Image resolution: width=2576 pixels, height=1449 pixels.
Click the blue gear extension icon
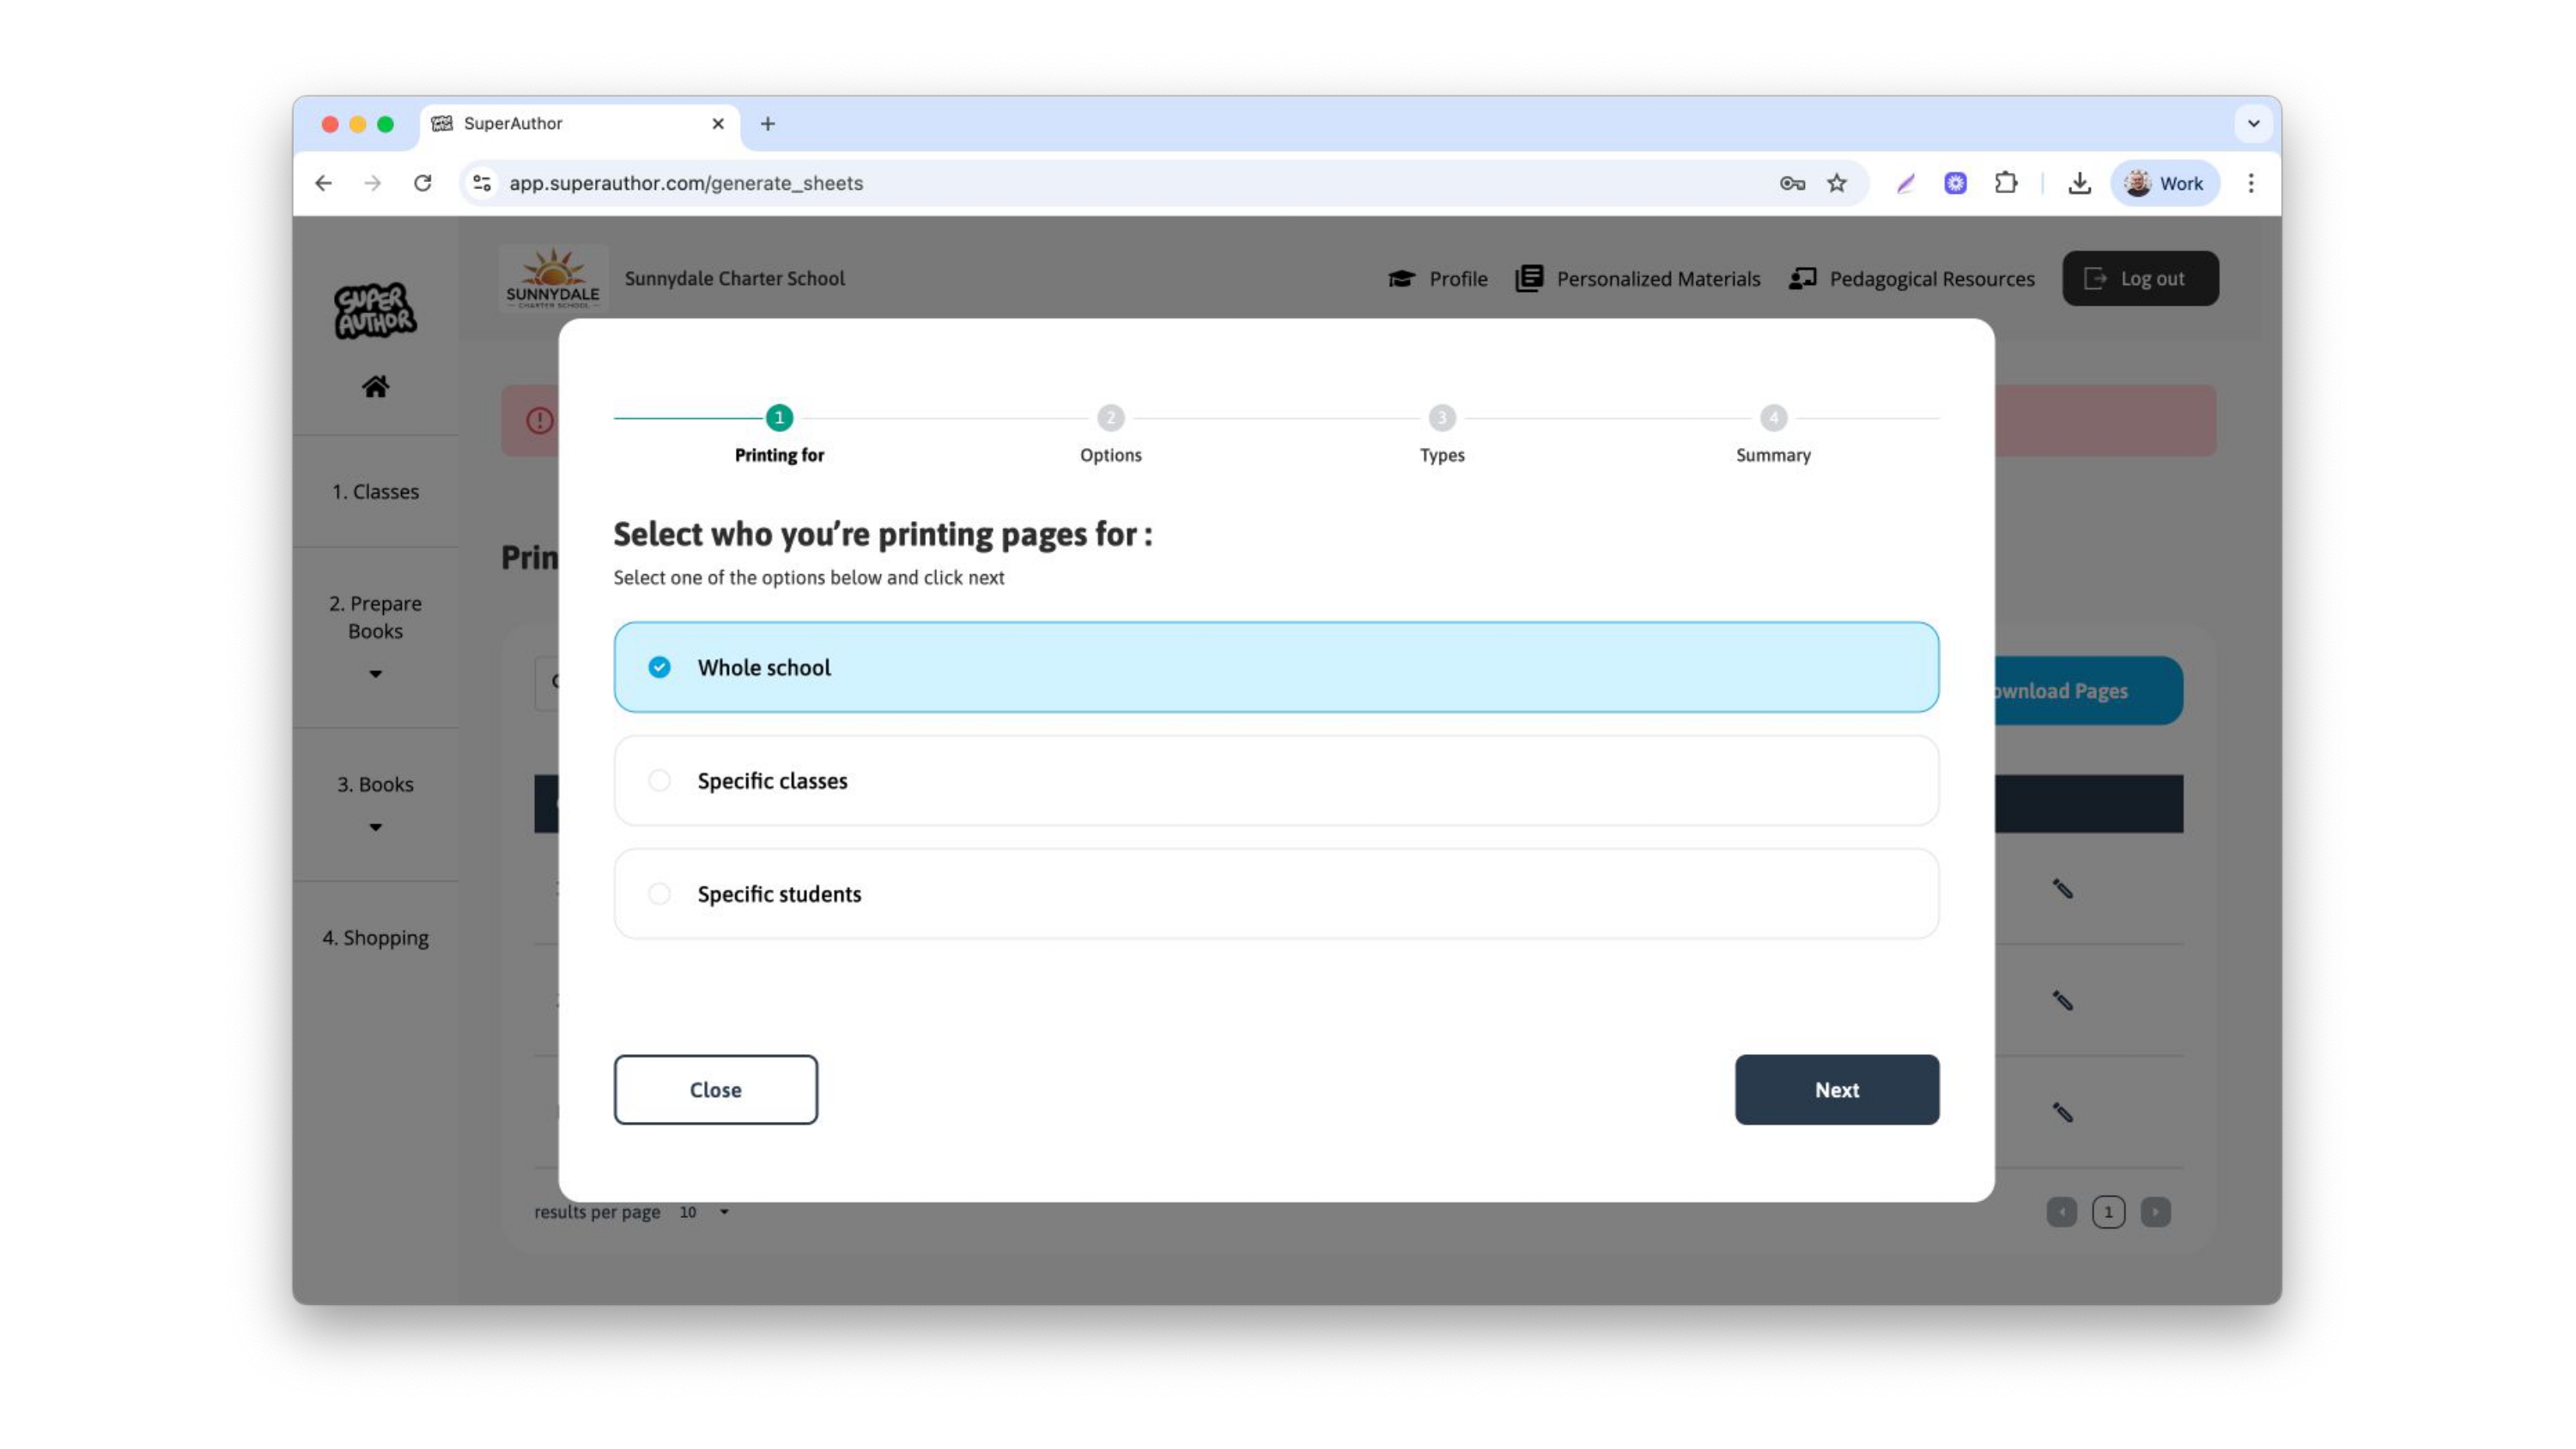(x=1955, y=183)
